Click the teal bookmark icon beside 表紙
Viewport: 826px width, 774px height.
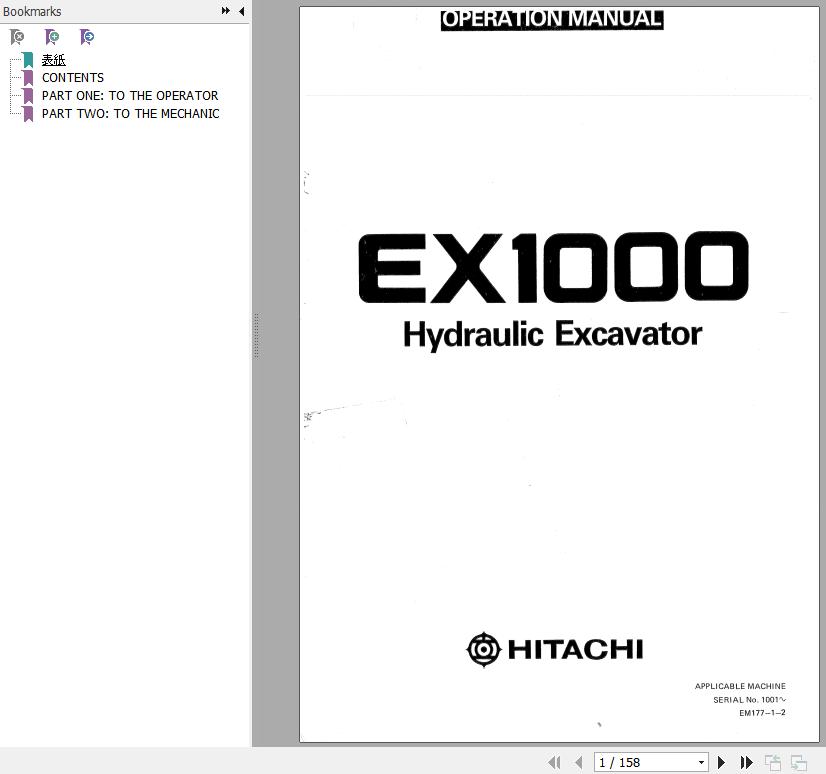[x=28, y=60]
